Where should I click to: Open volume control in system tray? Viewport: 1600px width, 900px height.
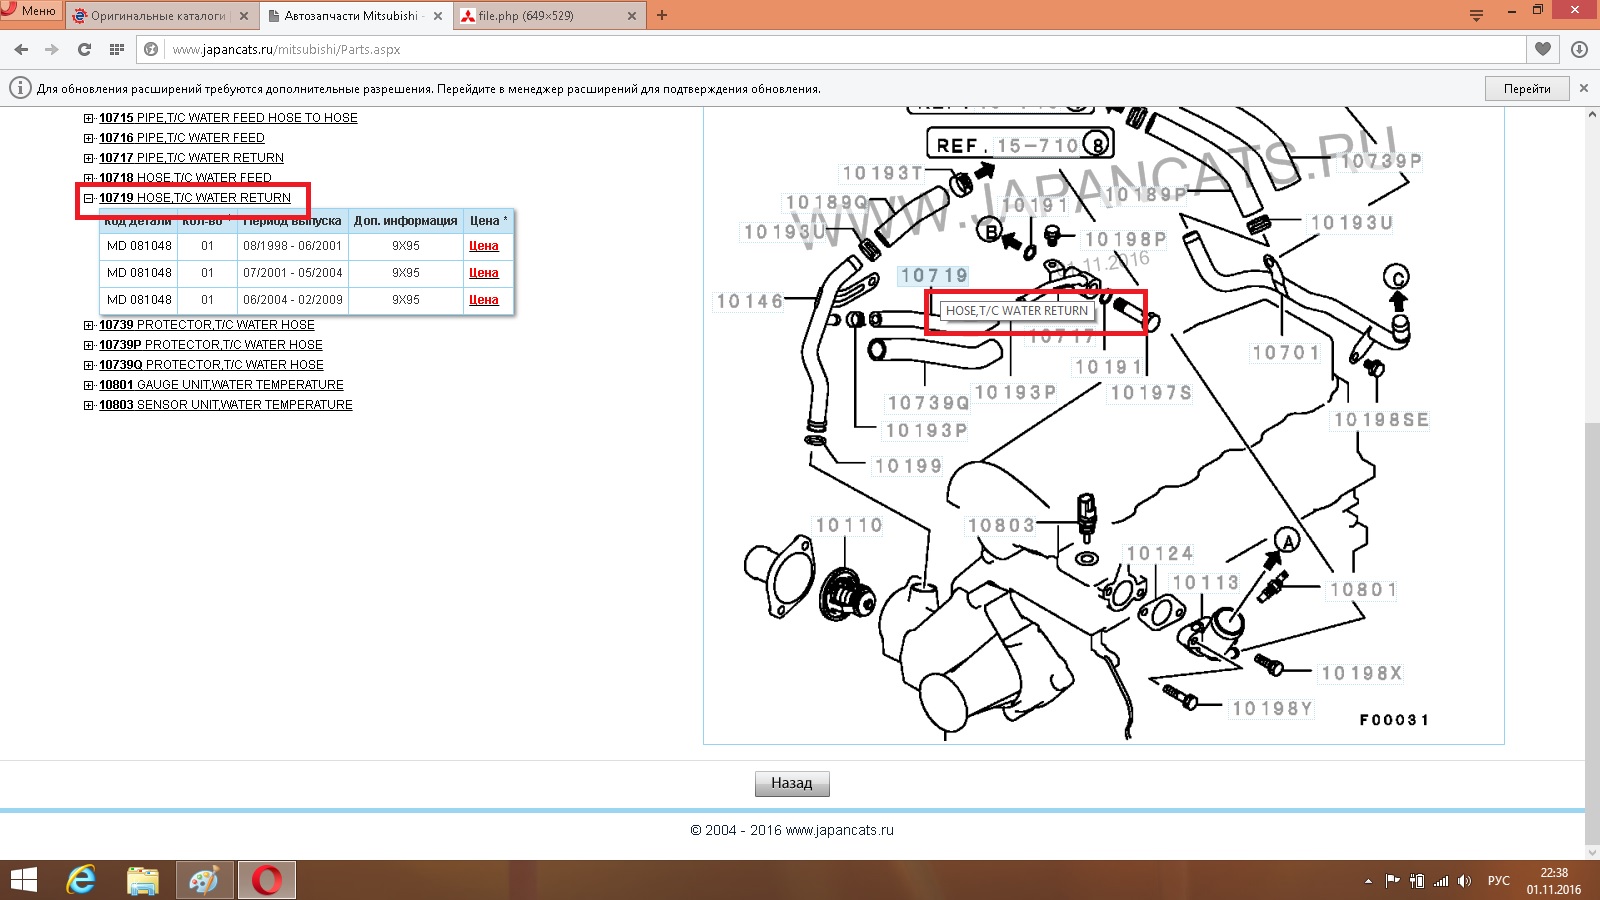point(1465,881)
